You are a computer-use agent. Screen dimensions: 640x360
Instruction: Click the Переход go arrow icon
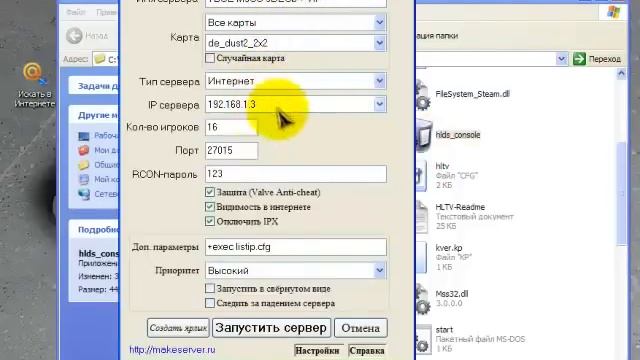(579, 59)
